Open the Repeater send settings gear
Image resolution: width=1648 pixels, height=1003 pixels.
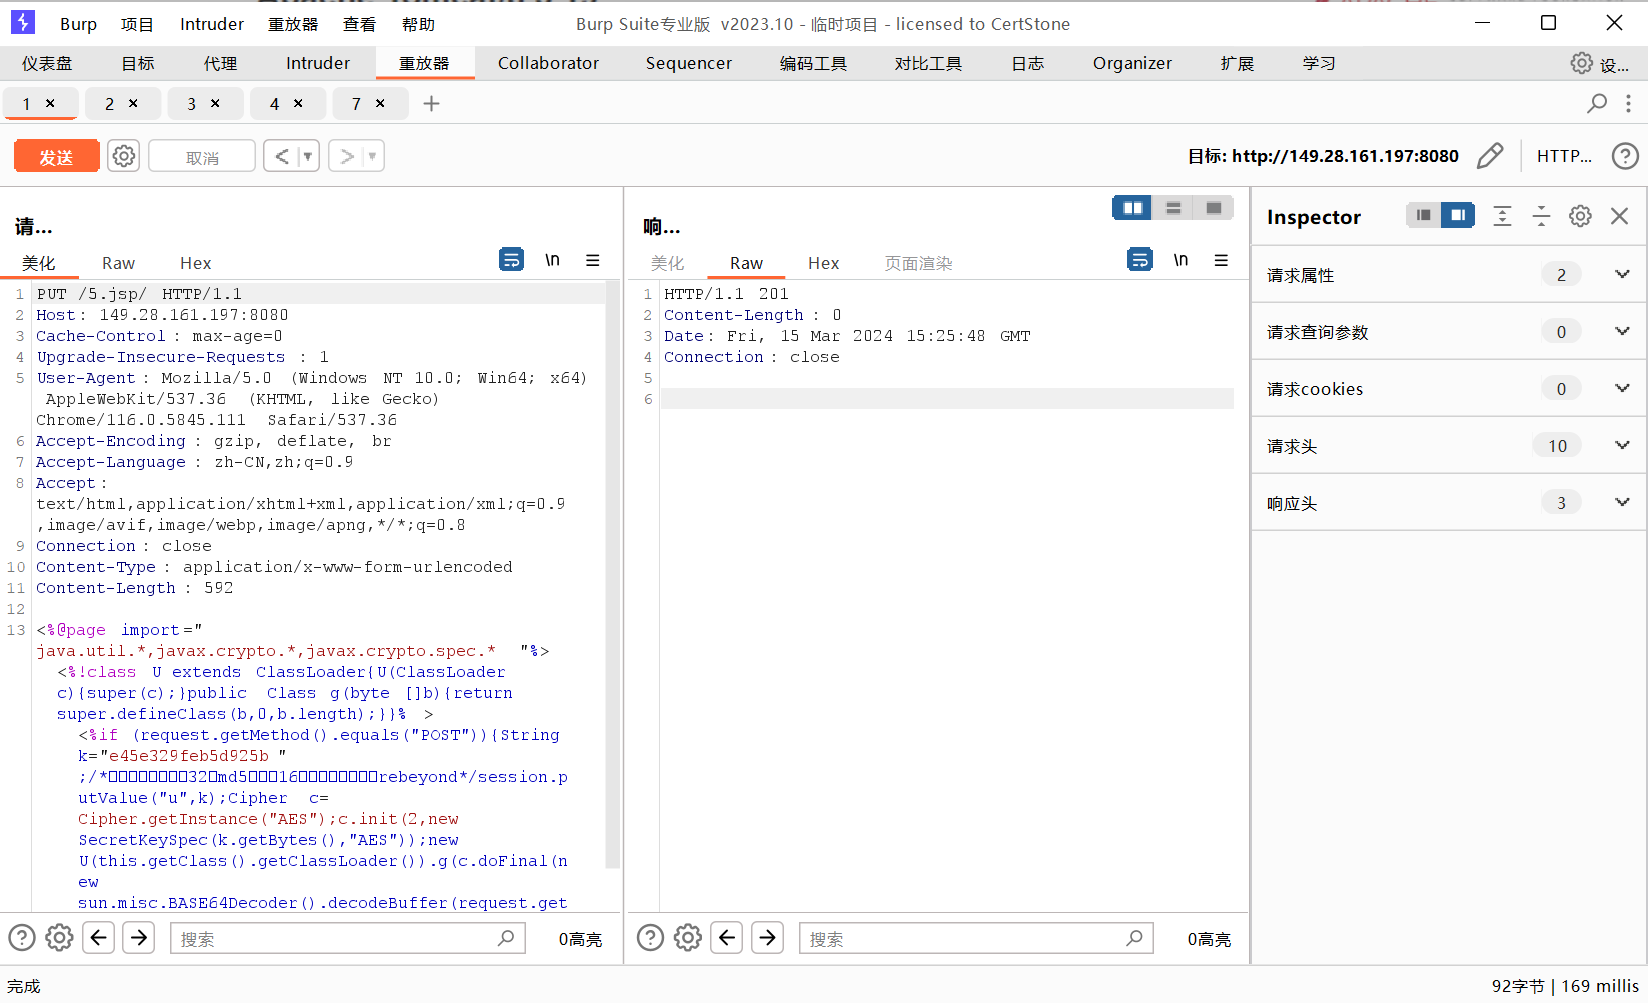[x=124, y=156]
